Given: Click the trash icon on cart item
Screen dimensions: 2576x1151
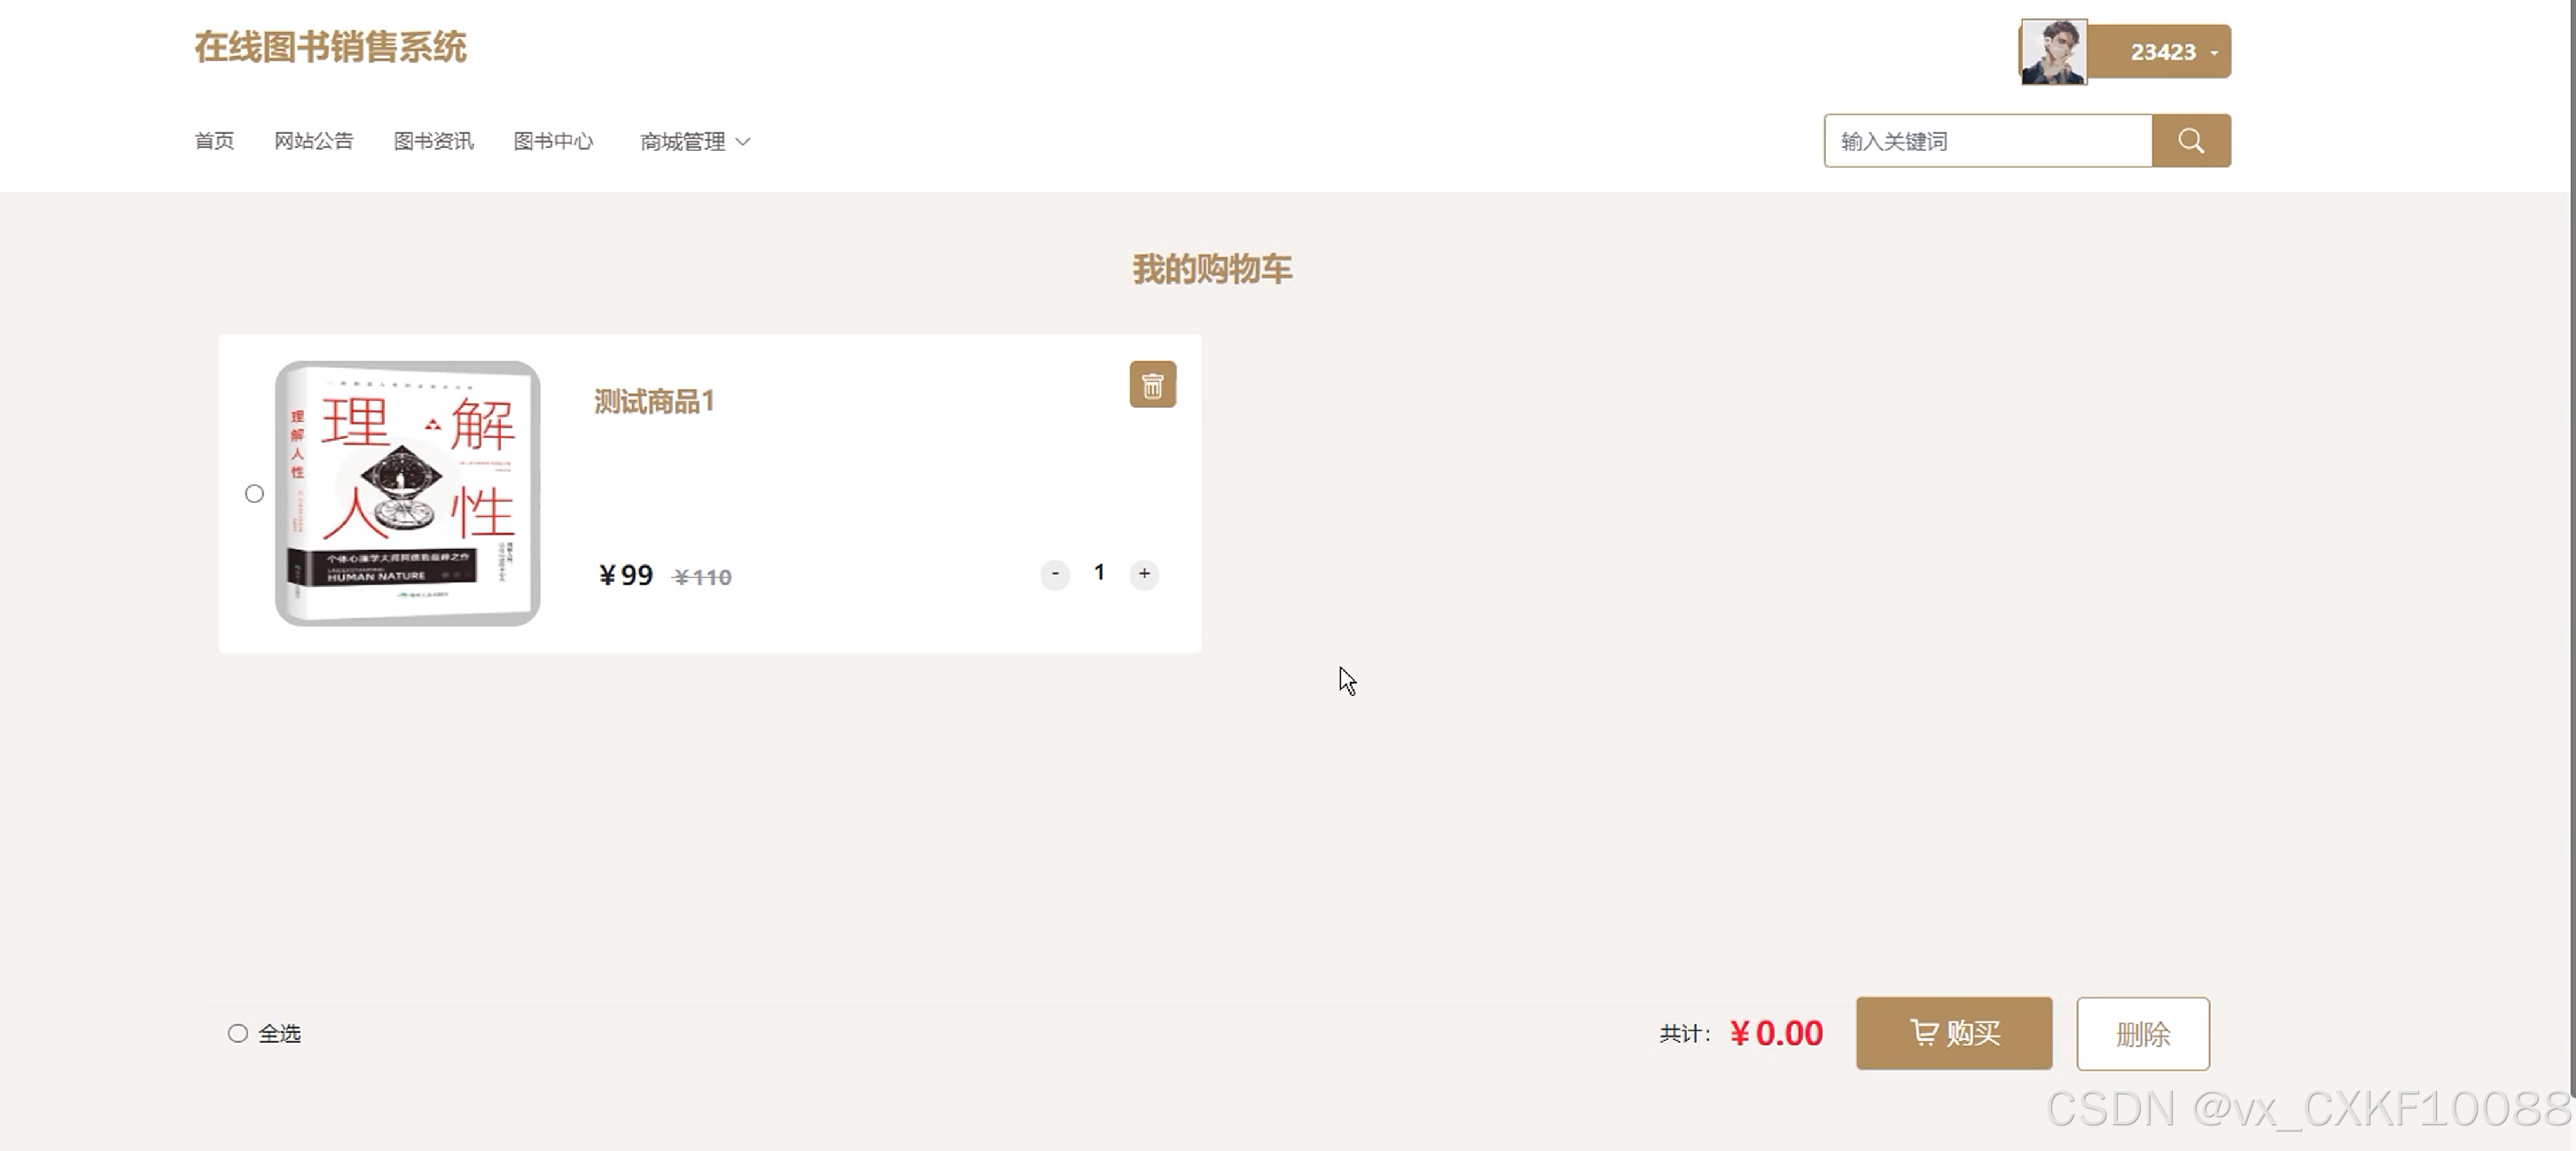Looking at the screenshot, I should click(1152, 385).
